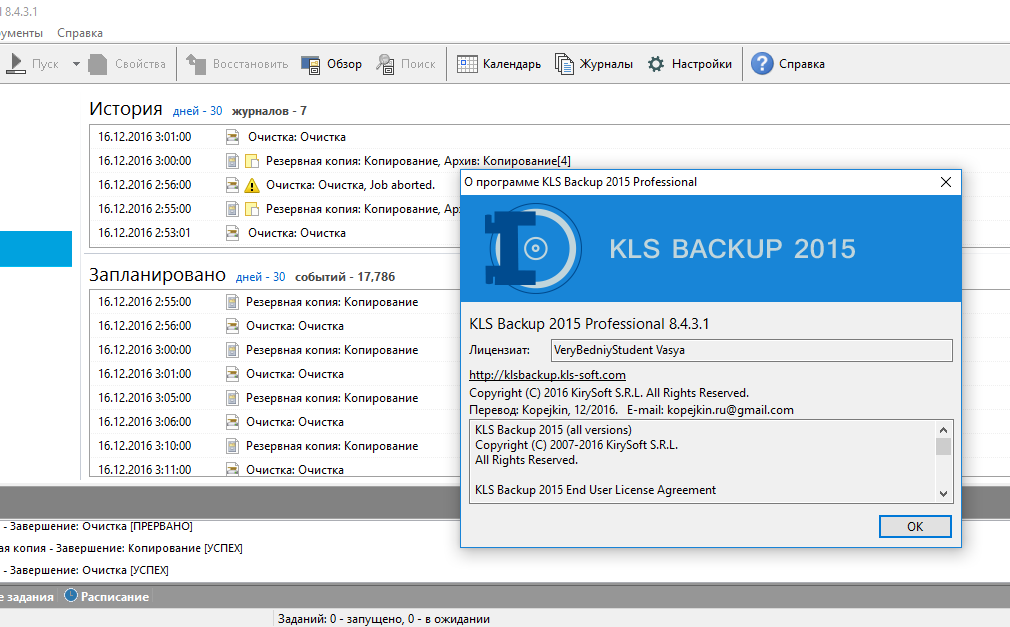Click the Пуск (Run) toolbar button
1010x627 pixels.
pos(32,64)
